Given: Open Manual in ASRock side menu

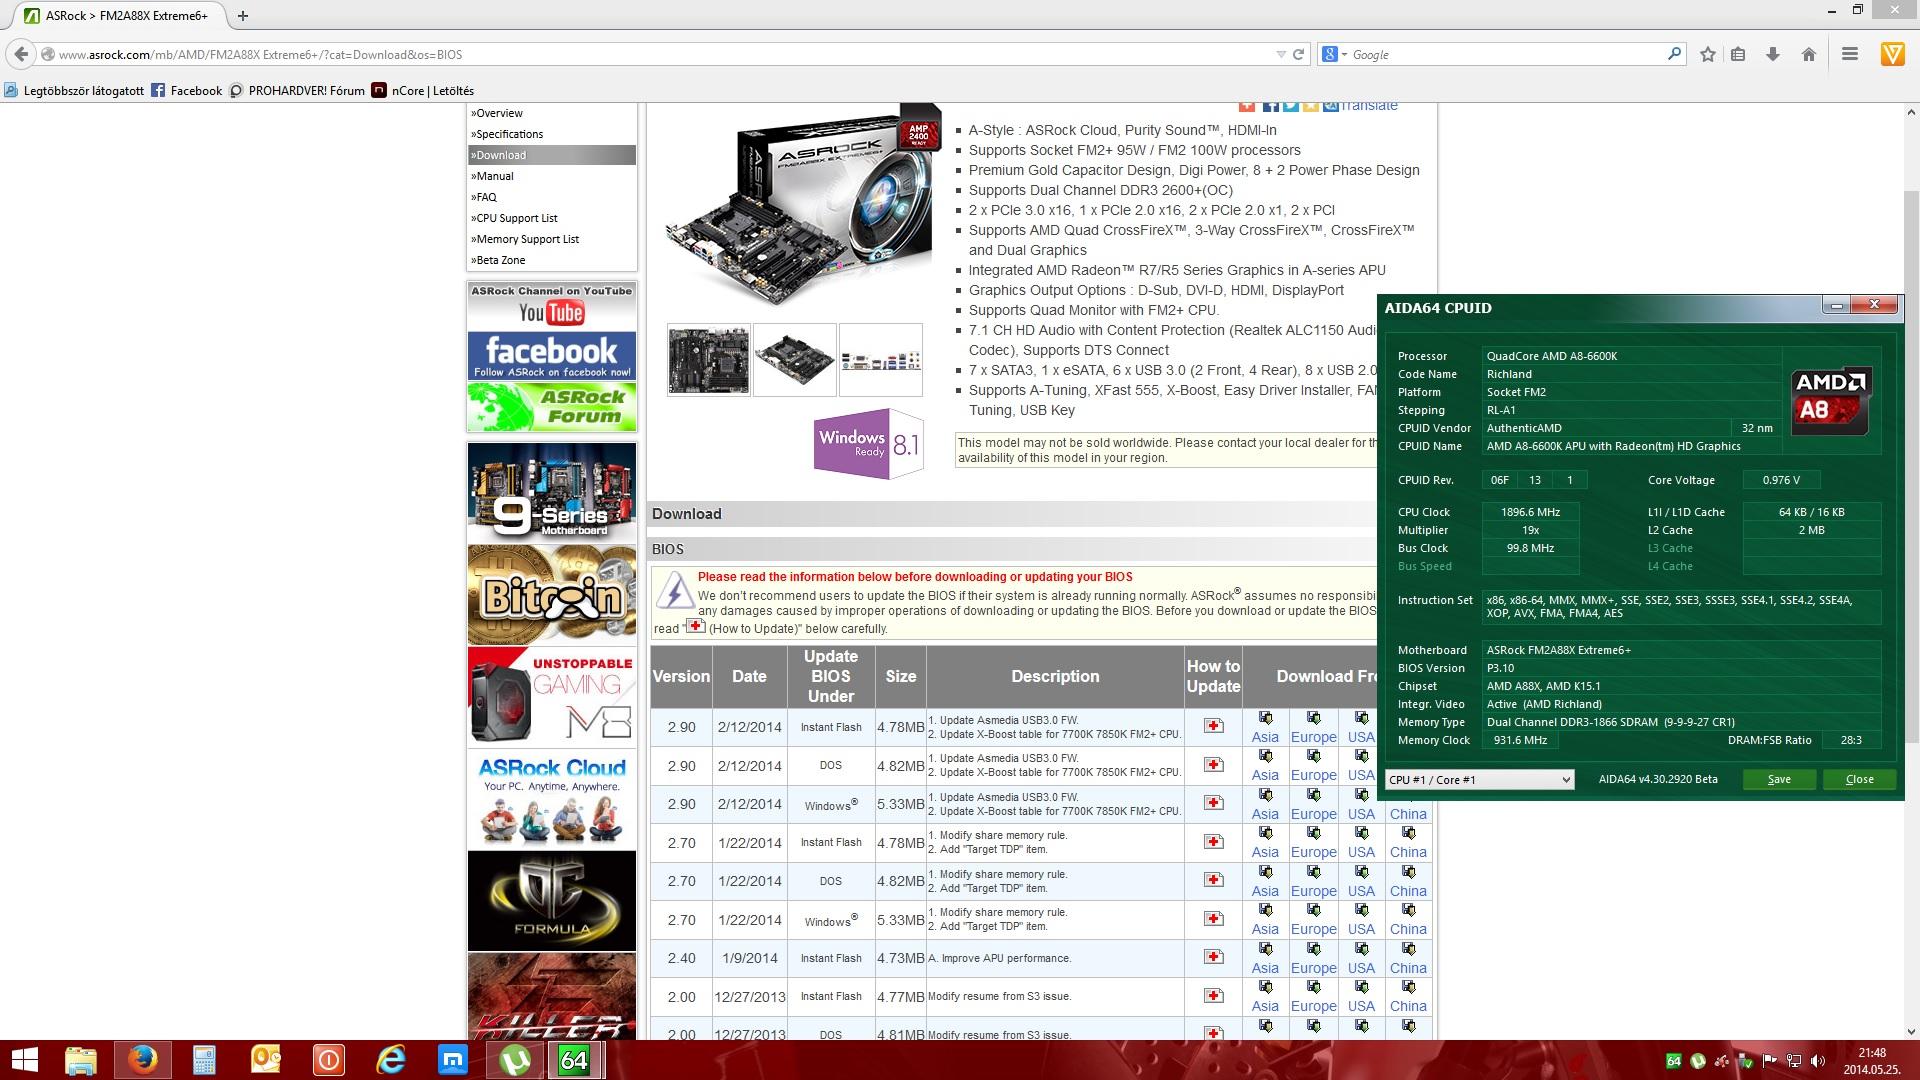Looking at the screenshot, I should [x=492, y=176].
